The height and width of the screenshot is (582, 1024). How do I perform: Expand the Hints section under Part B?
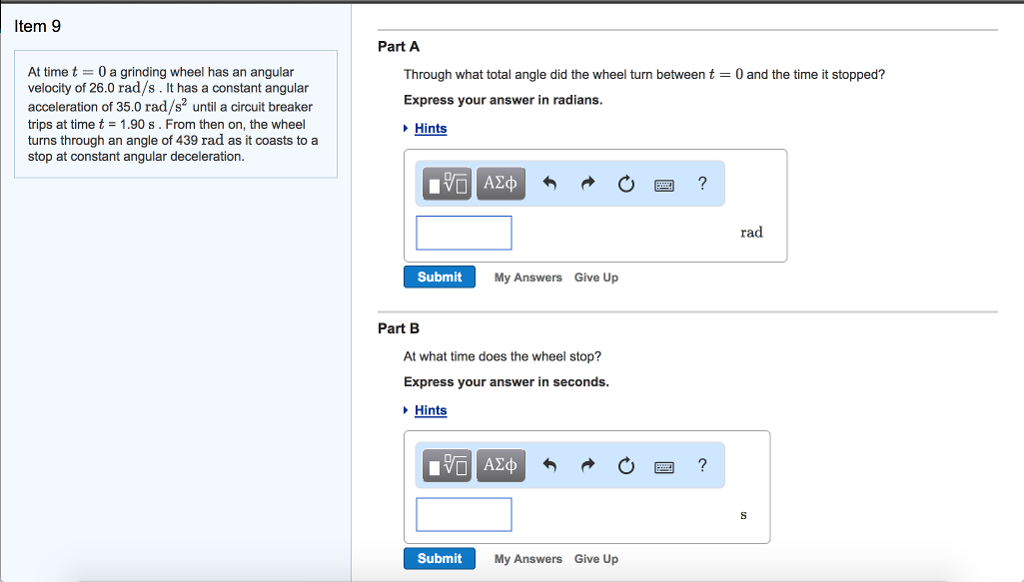[430, 410]
